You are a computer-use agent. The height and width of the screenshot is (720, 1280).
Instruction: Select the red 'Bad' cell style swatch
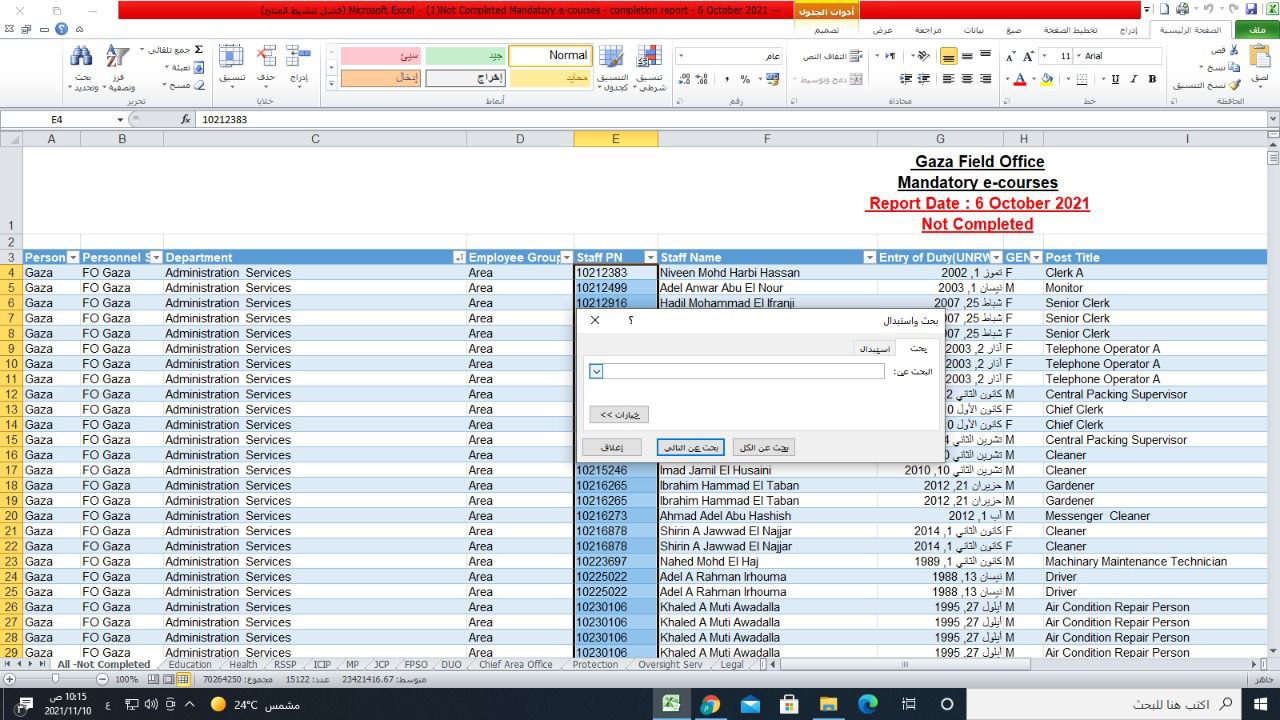point(381,56)
